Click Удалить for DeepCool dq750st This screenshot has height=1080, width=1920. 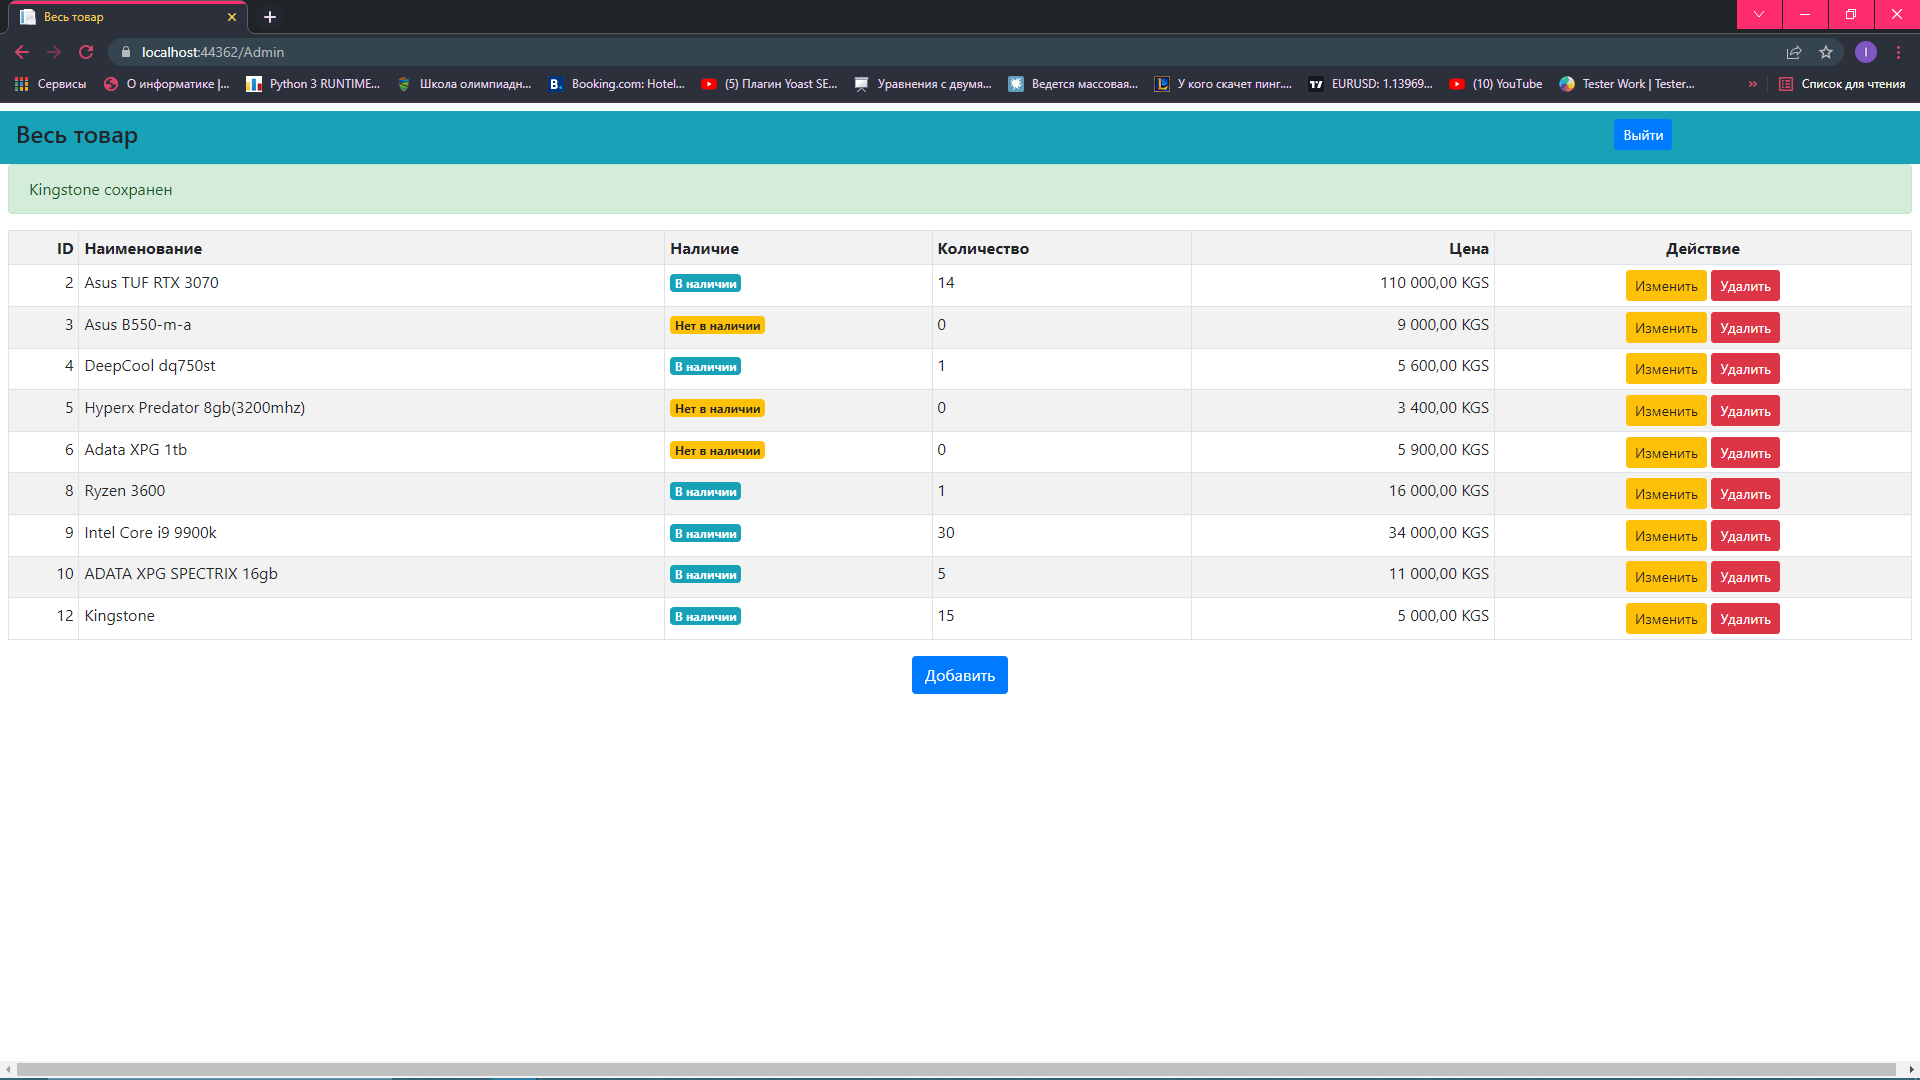pyautogui.click(x=1745, y=369)
